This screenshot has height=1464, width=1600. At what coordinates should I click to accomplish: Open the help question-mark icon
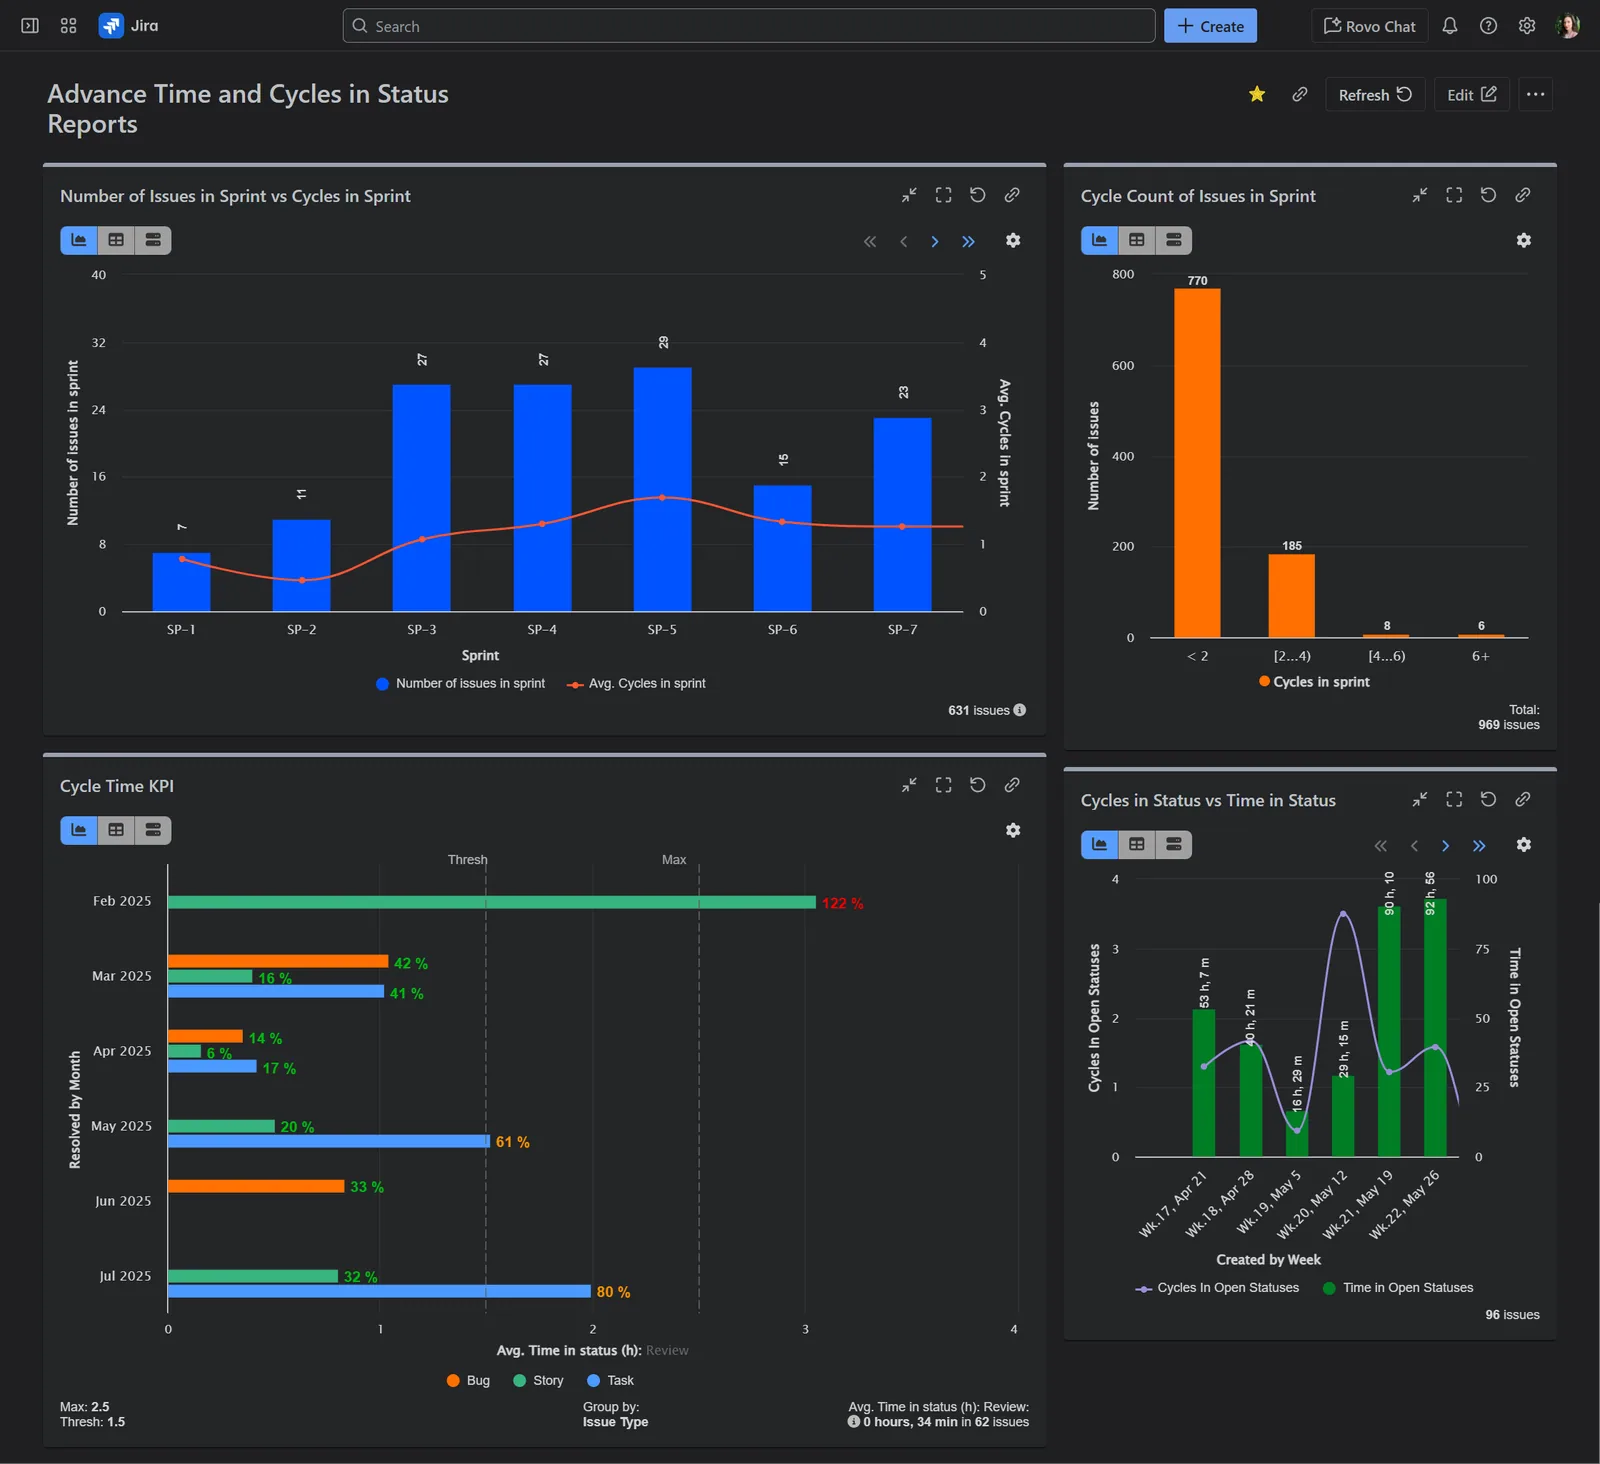click(1488, 26)
